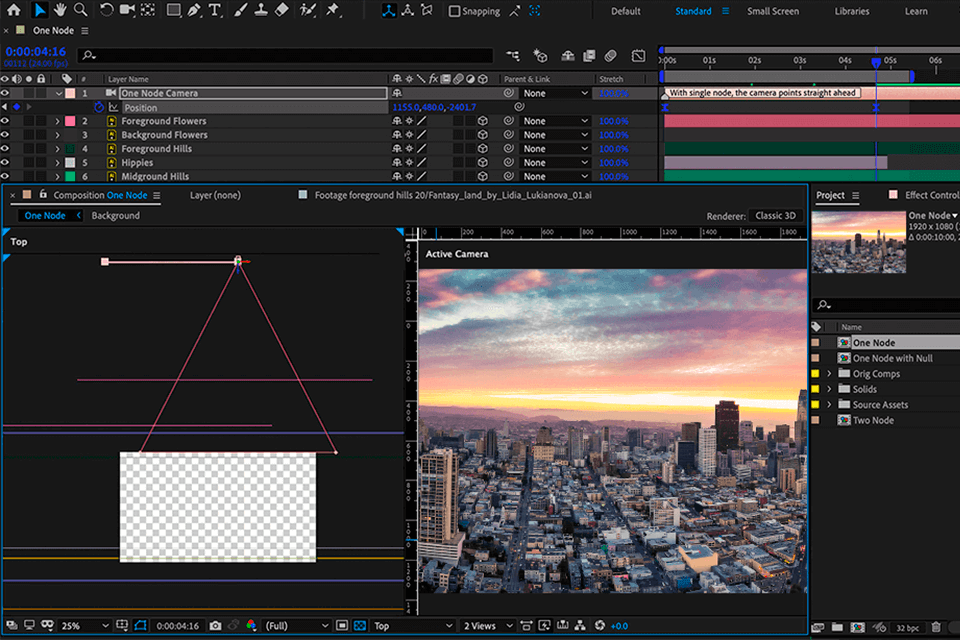960x640 pixels.
Task: Hide the Foreground Flowers layer
Action: pyautogui.click(x=5, y=121)
